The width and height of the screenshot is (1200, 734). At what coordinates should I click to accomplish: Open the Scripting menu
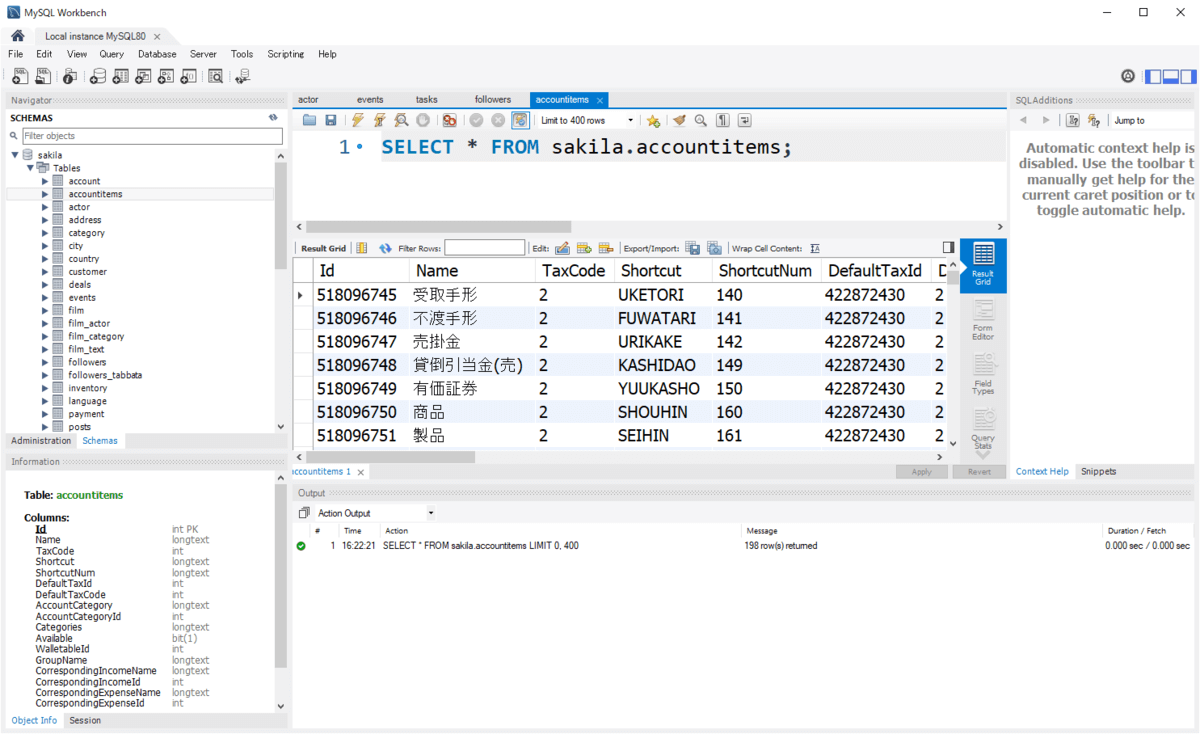coord(286,54)
